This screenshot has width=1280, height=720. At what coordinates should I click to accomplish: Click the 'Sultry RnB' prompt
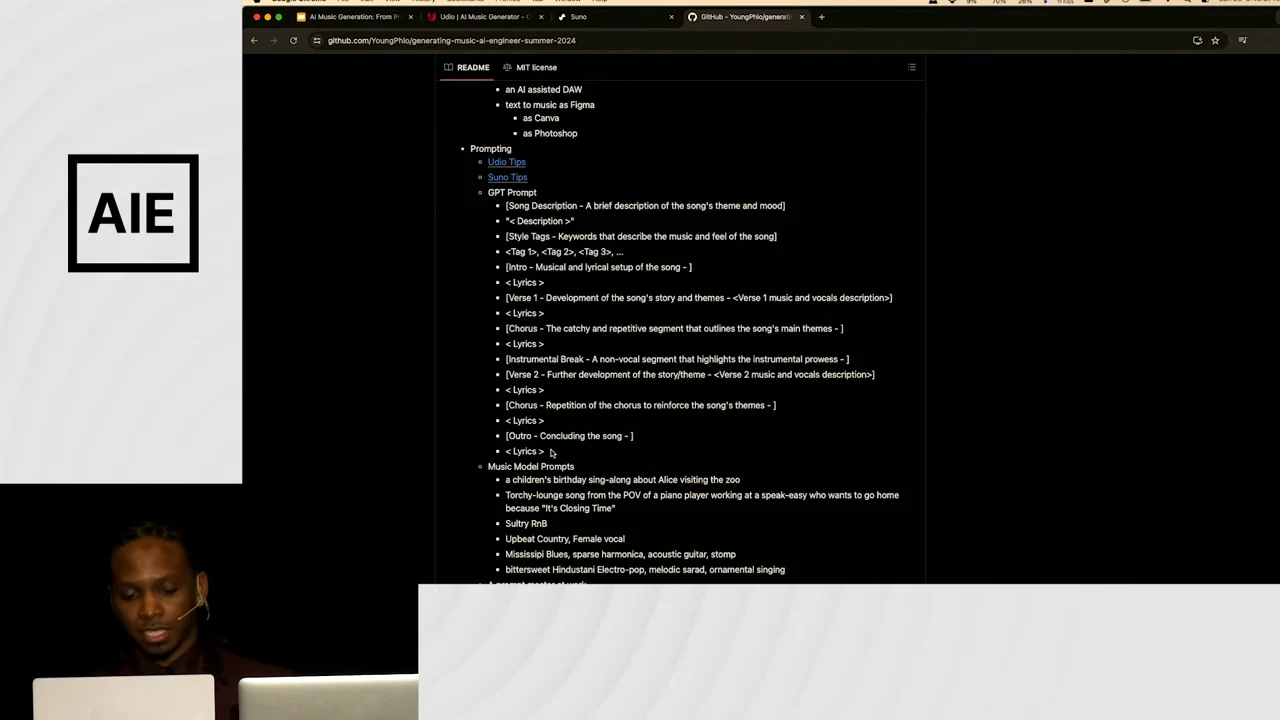(526, 524)
